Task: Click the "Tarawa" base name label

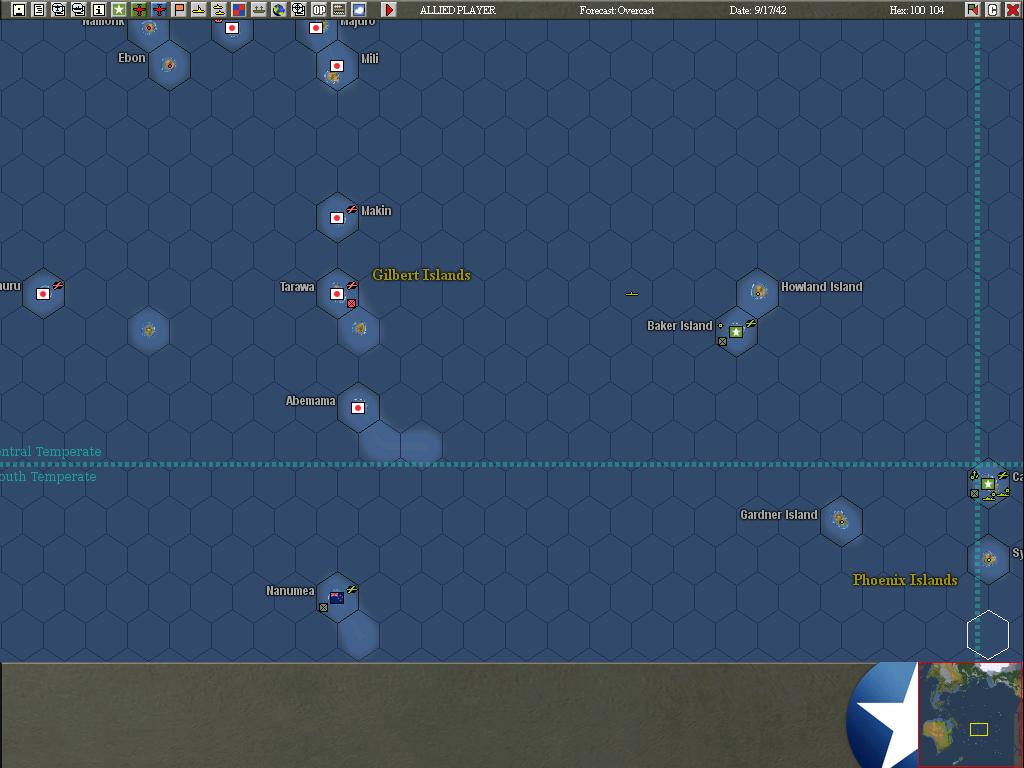Action: click(x=297, y=287)
